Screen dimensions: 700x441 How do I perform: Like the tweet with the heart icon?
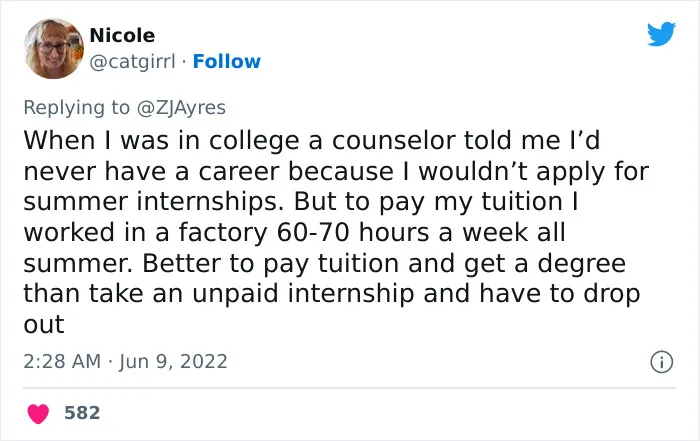38,413
